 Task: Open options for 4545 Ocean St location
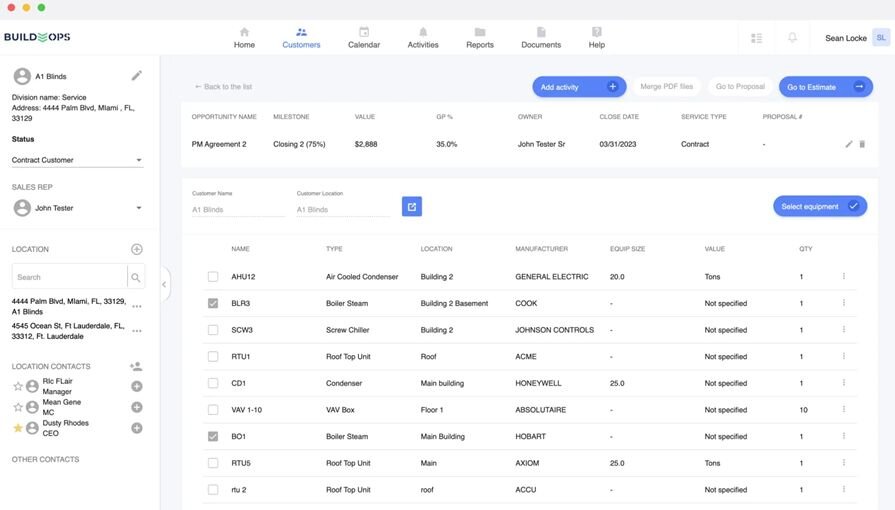pos(137,331)
